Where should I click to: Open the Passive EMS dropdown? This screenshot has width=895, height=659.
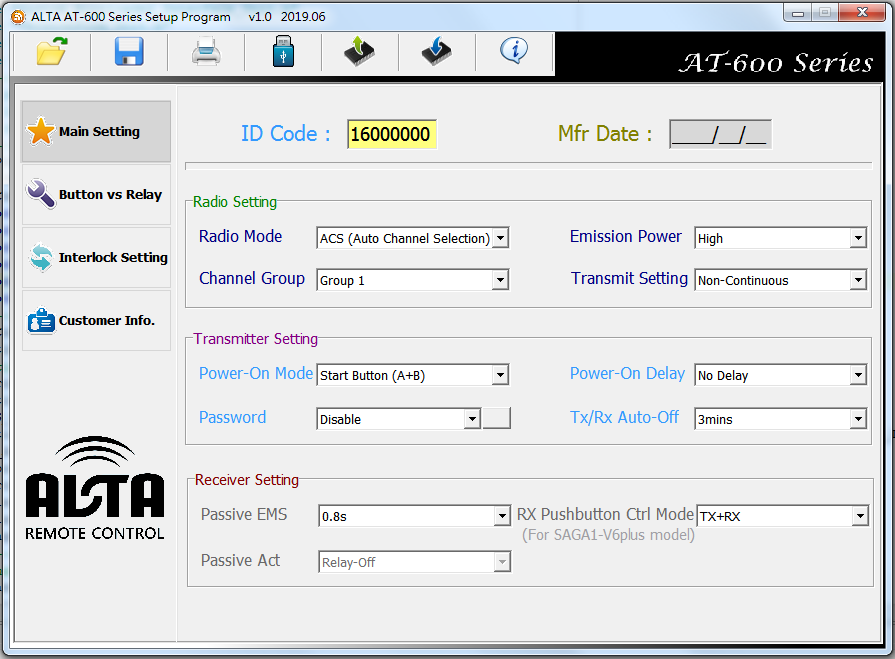coord(414,516)
